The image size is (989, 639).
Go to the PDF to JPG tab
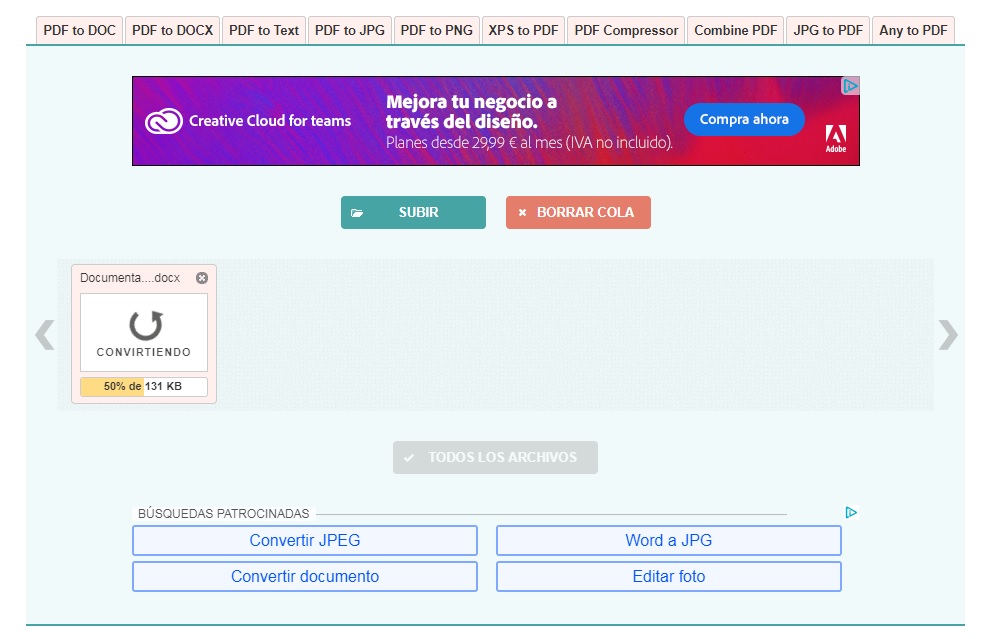349,30
